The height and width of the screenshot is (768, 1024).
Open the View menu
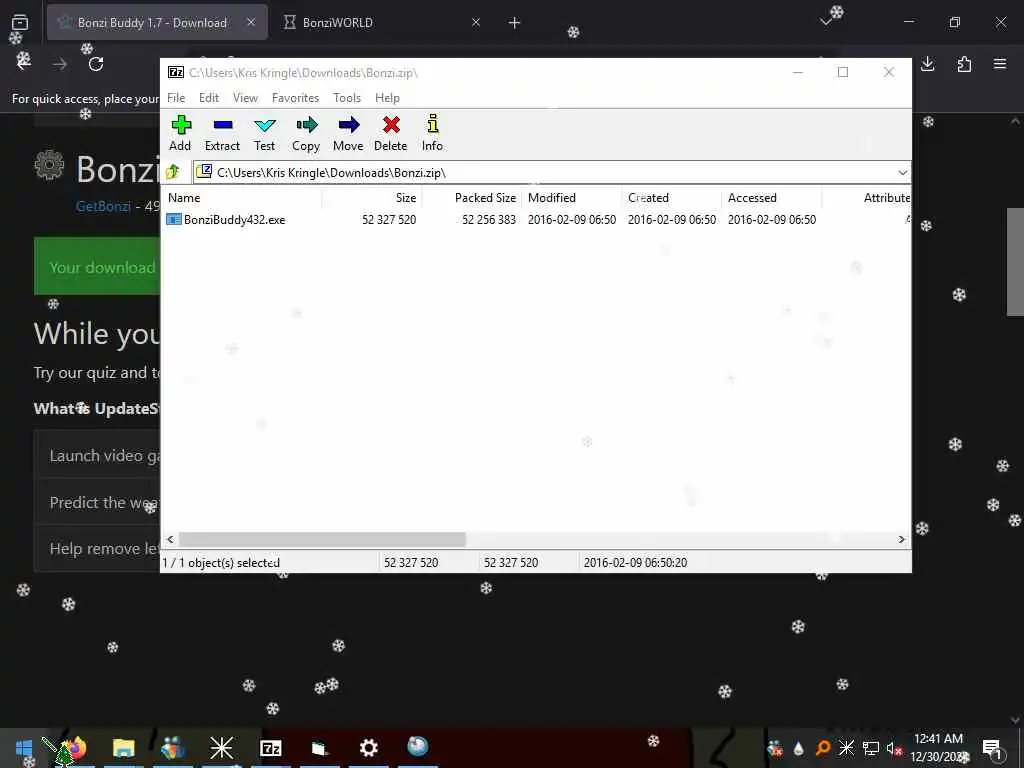[x=246, y=98]
